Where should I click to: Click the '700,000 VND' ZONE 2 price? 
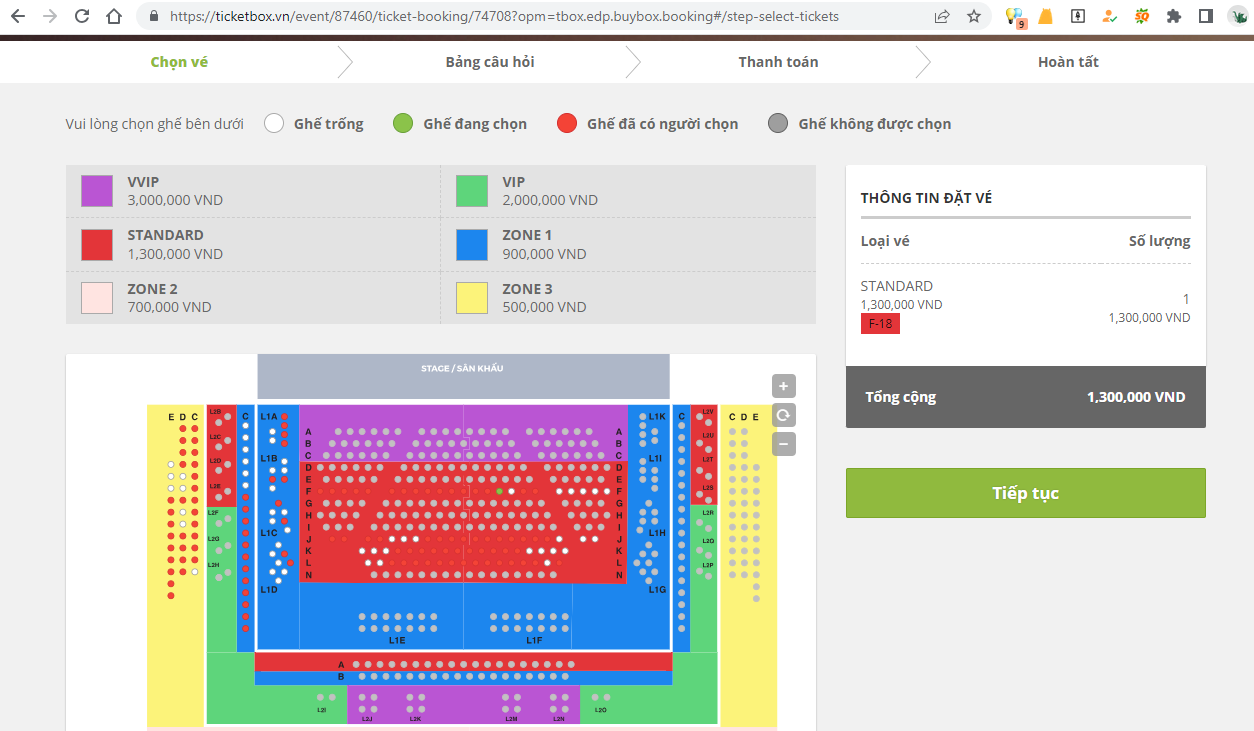(x=169, y=307)
